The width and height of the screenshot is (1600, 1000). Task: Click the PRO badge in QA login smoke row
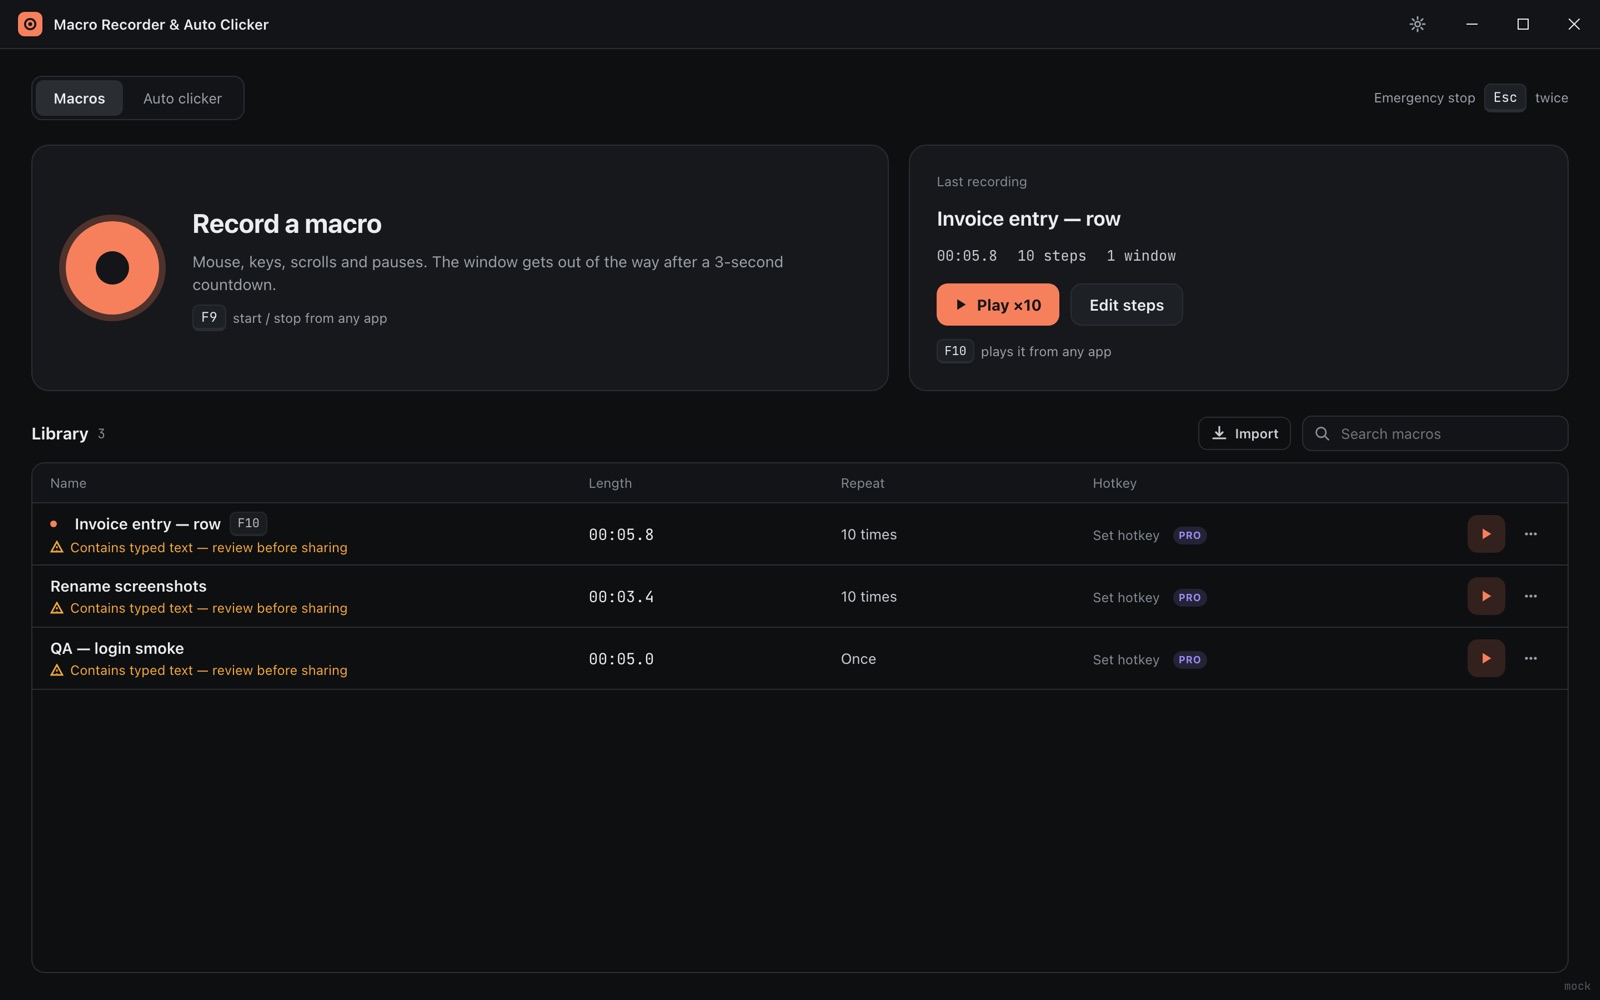tap(1189, 659)
